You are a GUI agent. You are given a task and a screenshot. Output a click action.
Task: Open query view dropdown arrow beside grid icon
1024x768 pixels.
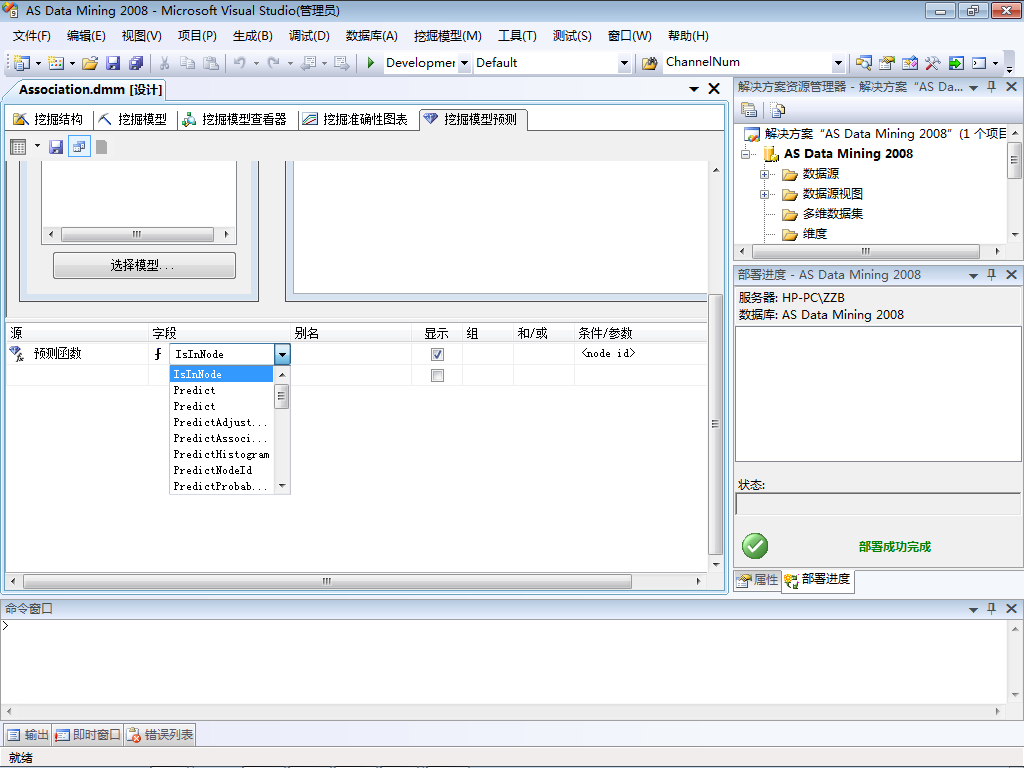(37, 146)
